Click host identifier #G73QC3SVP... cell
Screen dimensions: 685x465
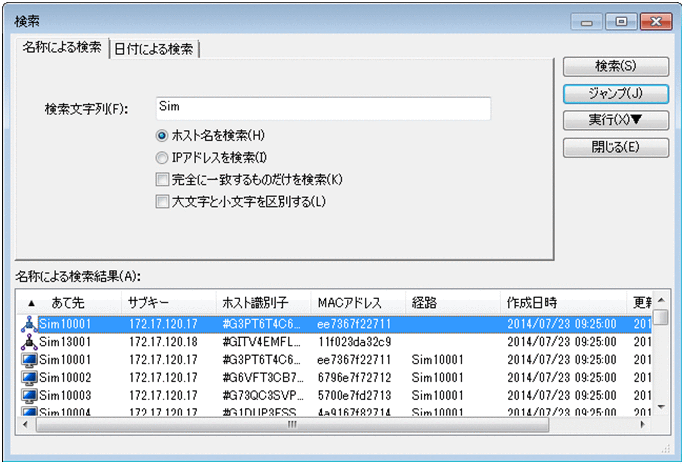click(x=261, y=396)
